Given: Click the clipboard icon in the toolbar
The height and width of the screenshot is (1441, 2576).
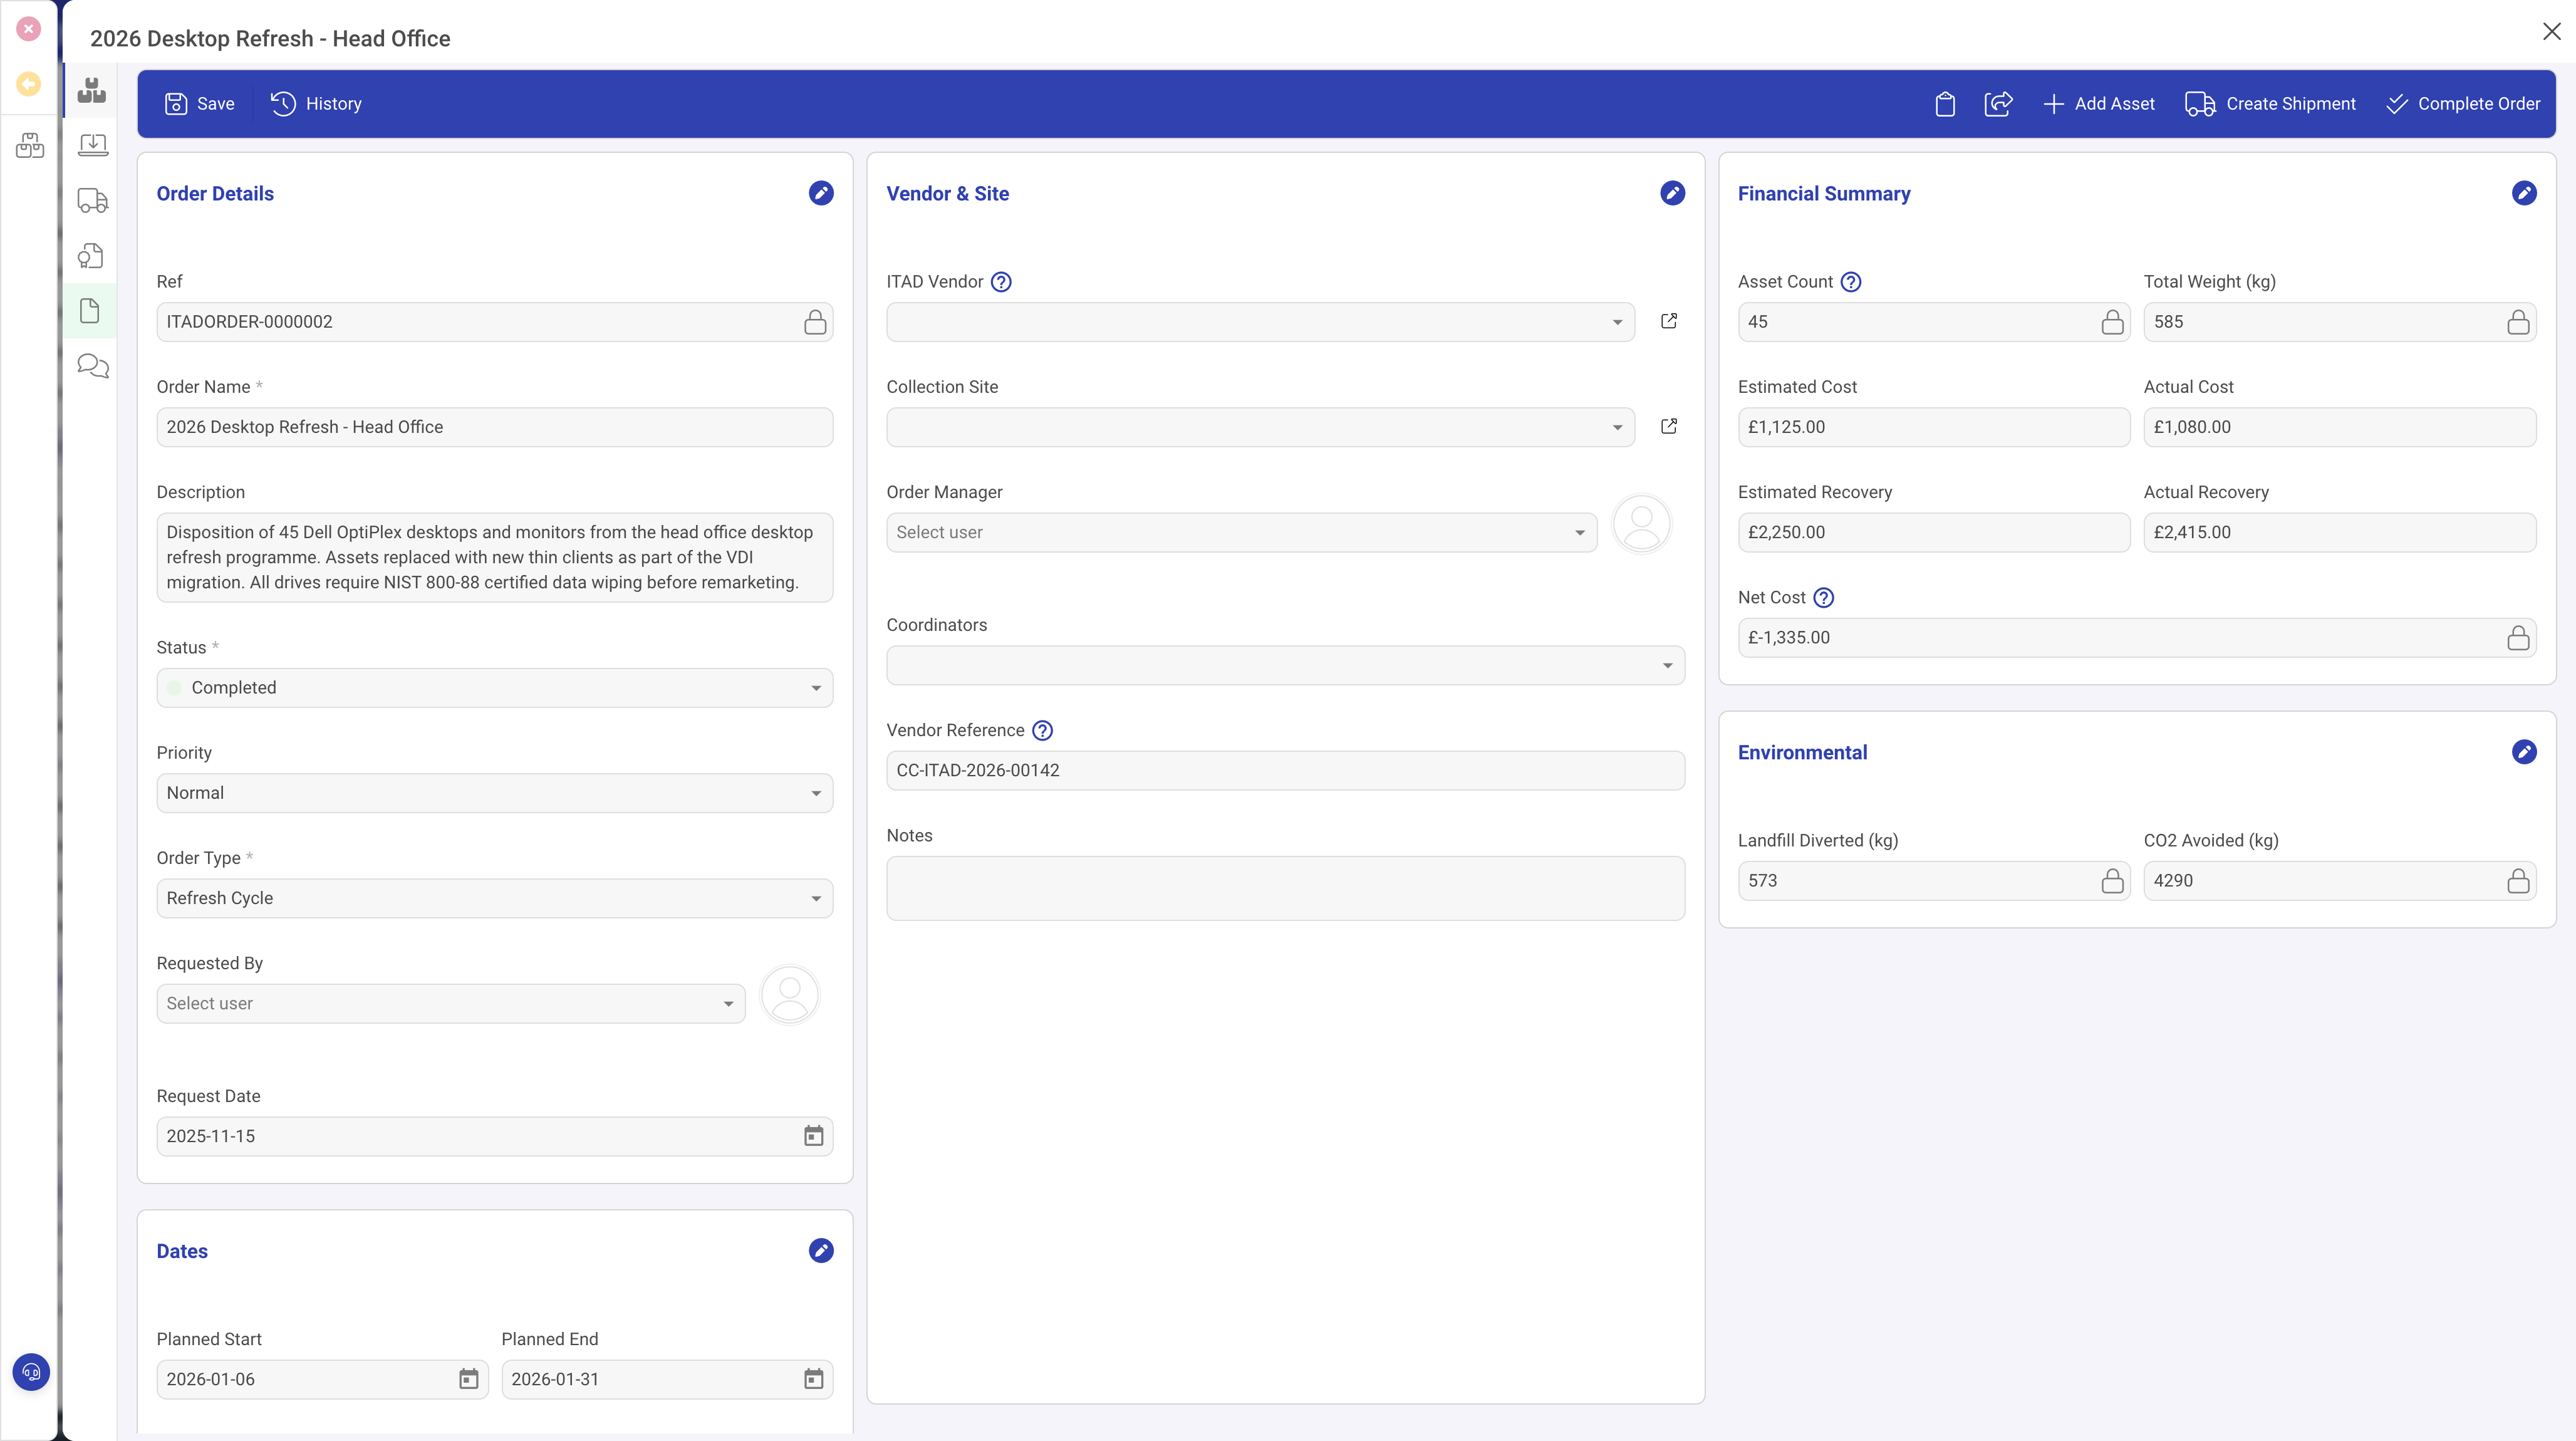Looking at the screenshot, I should click(x=1946, y=103).
